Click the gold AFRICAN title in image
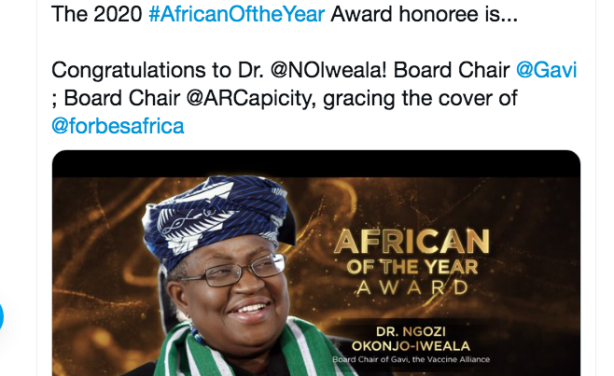The width and height of the screenshot is (614, 376). tap(412, 242)
